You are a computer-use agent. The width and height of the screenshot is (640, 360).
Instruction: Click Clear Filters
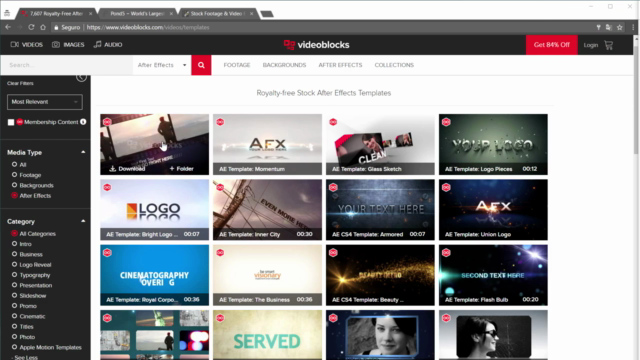(20, 83)
